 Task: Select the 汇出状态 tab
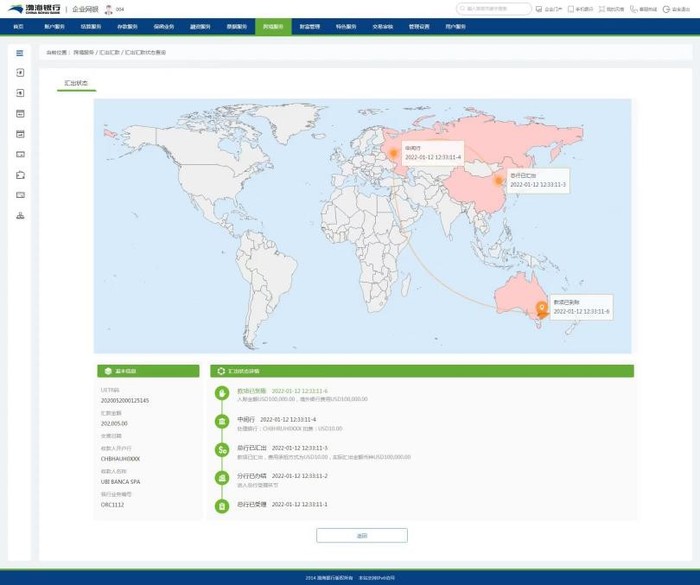coord(76,84)
